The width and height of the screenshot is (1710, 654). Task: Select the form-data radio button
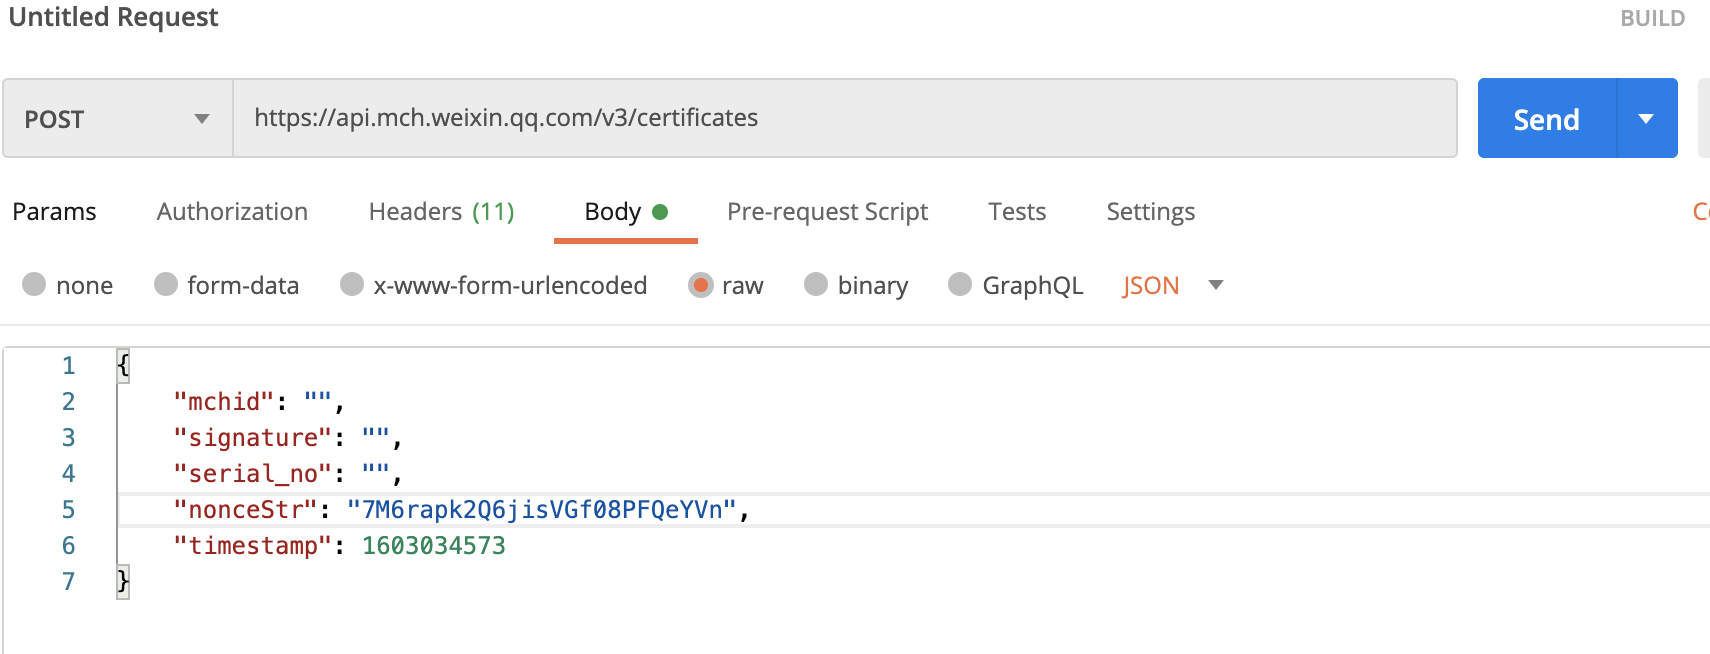click(x=166, y=285)
